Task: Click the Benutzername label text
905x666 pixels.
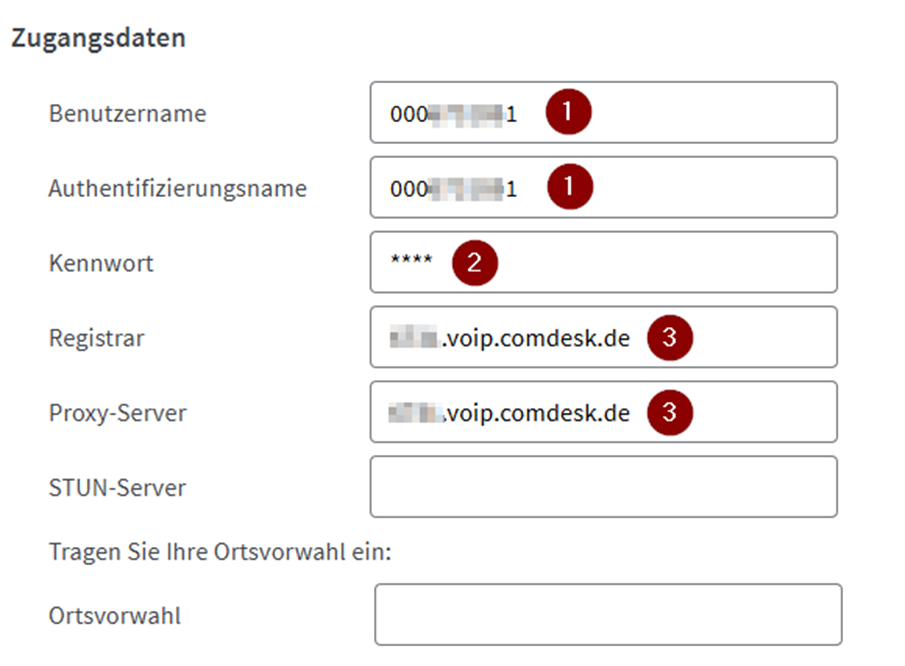Action: [127, 113]
